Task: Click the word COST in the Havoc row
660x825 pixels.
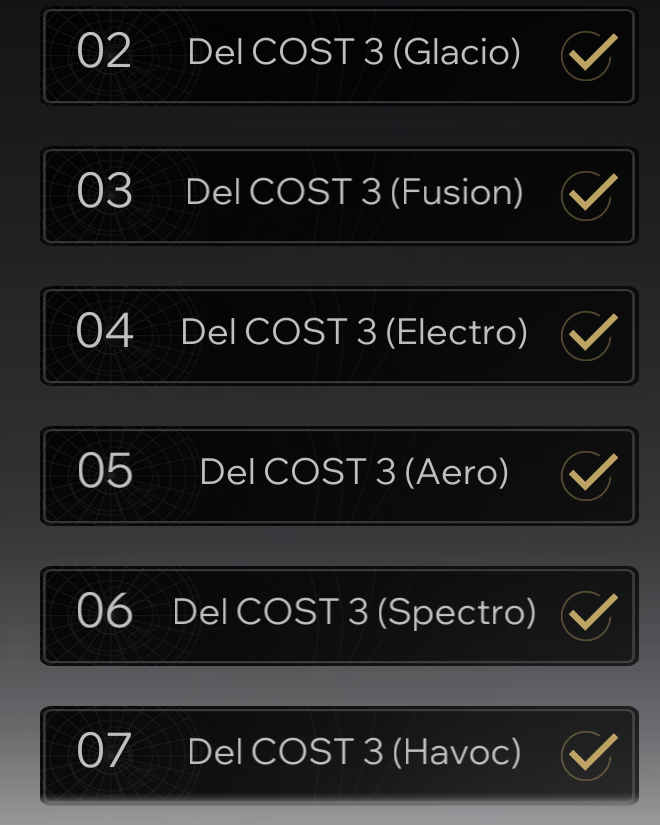Action: click(x=301, y=752)
